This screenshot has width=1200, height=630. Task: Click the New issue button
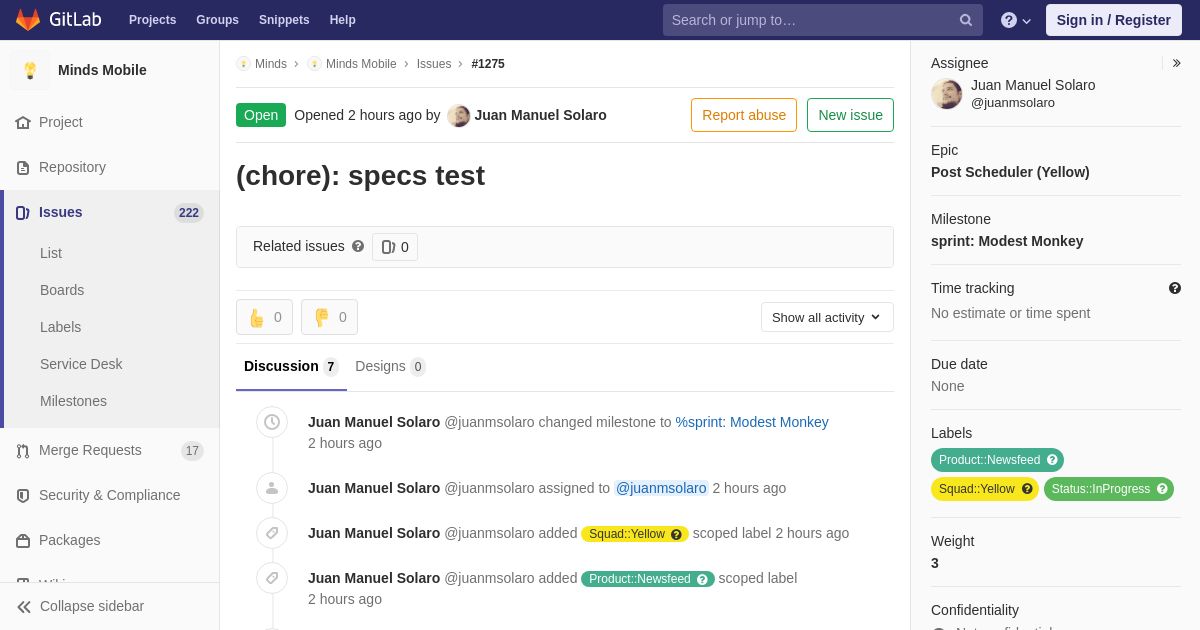pos(850,115)
